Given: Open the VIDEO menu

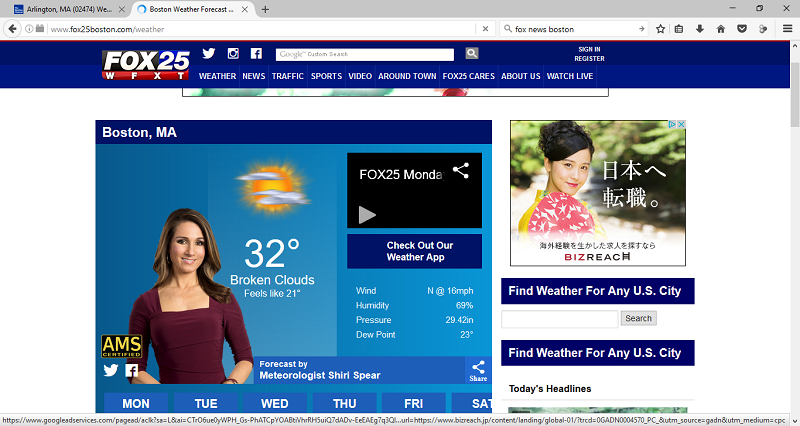Looking at the screenshot, I should click(360, 76).
